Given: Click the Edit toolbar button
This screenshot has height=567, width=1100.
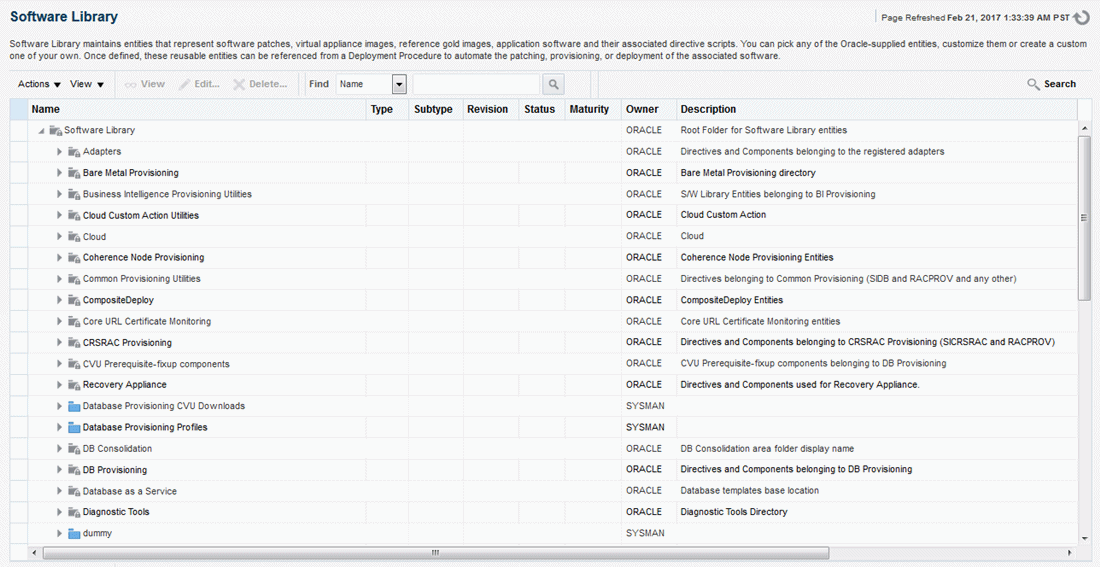Looking at the screenshot, I should tap(200, 84).
